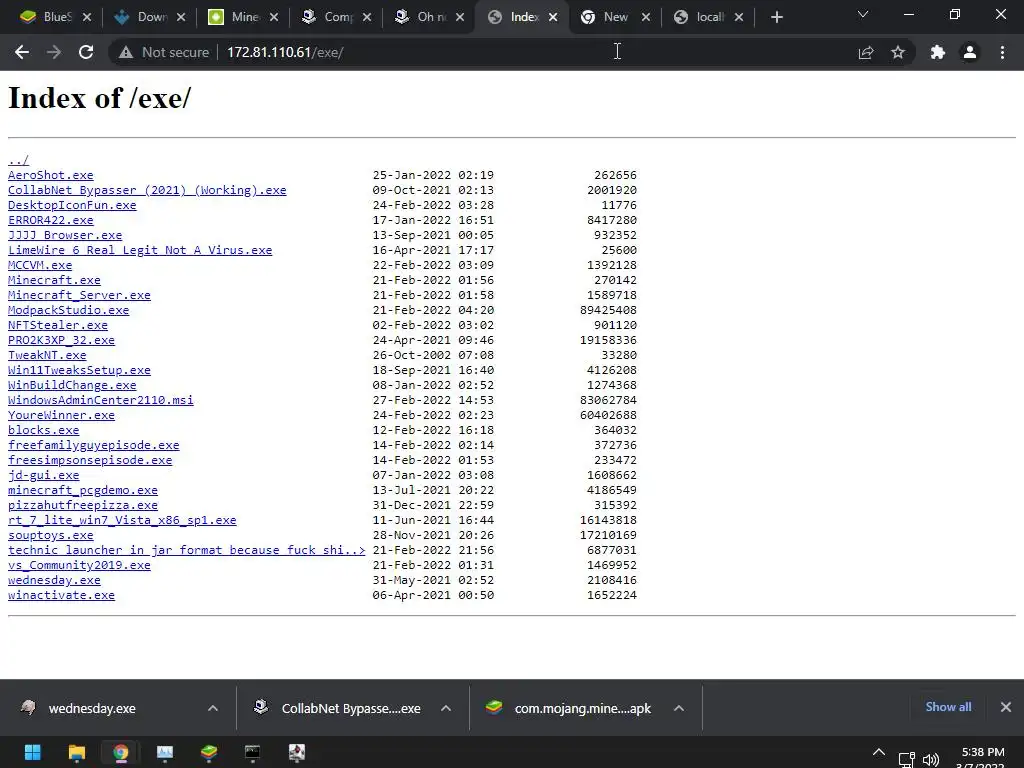Viewport: 1024px width, 768px height.
Task: Close the BlueStacks tab
Action: pyautogui.click(x=87, y=17)
